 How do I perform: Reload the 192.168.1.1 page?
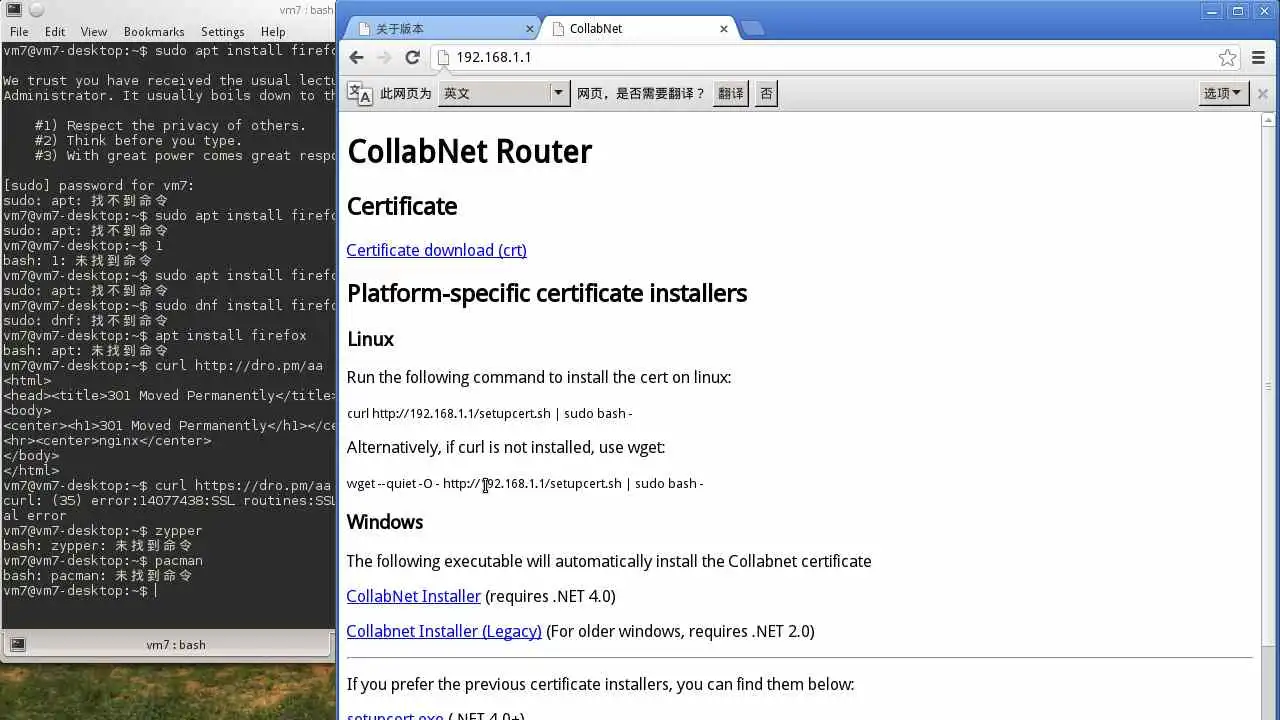(x=412, y=58)
